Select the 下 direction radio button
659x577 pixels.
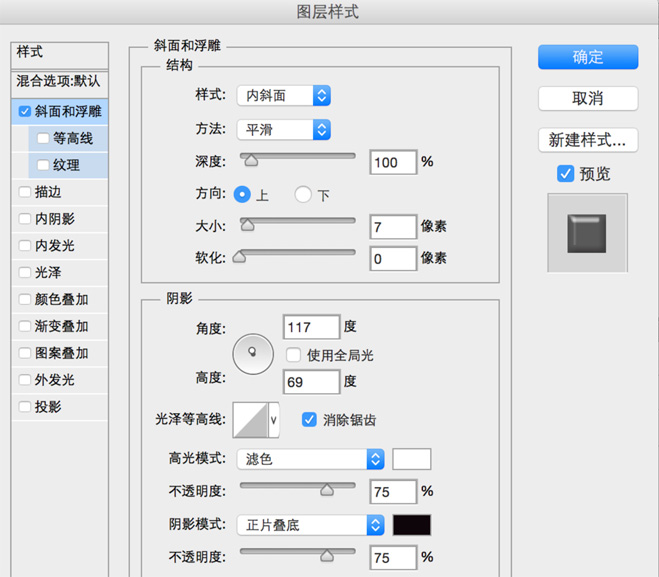pyautogui.click(x=303, y=195)
